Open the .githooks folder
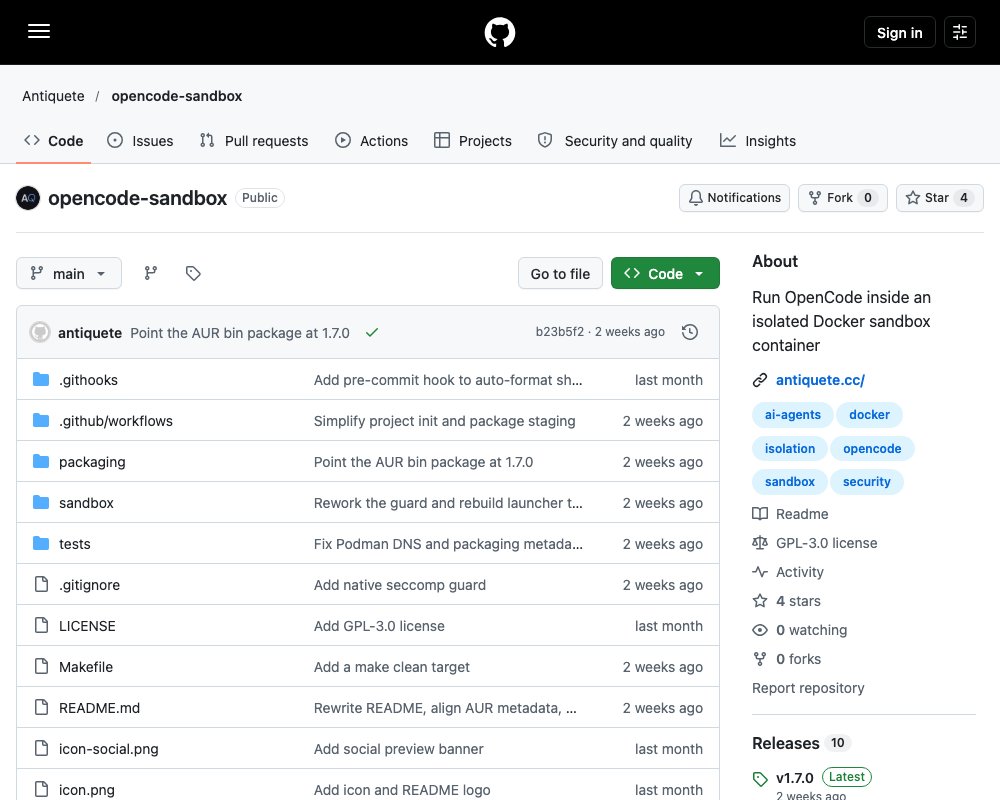Screen dimensions: 1000x800 pyautogui.click(x=89, y=380)
